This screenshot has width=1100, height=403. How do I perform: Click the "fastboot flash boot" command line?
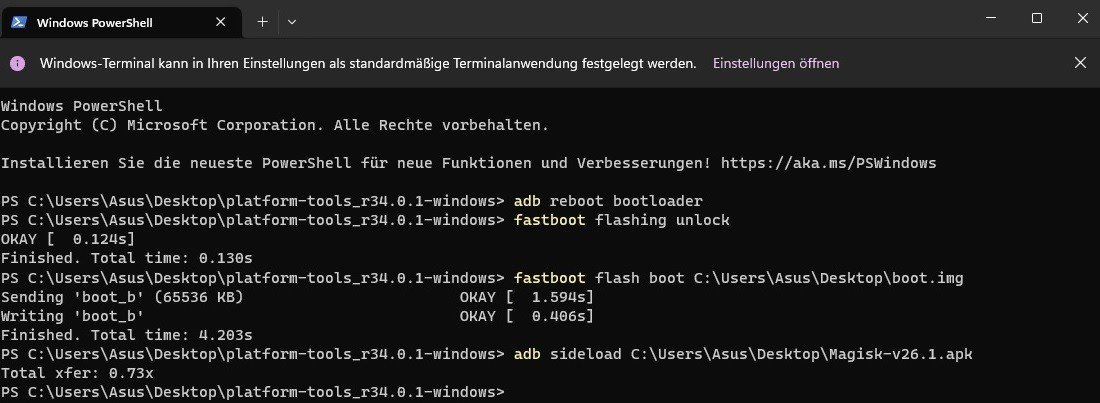pos(738,277)
